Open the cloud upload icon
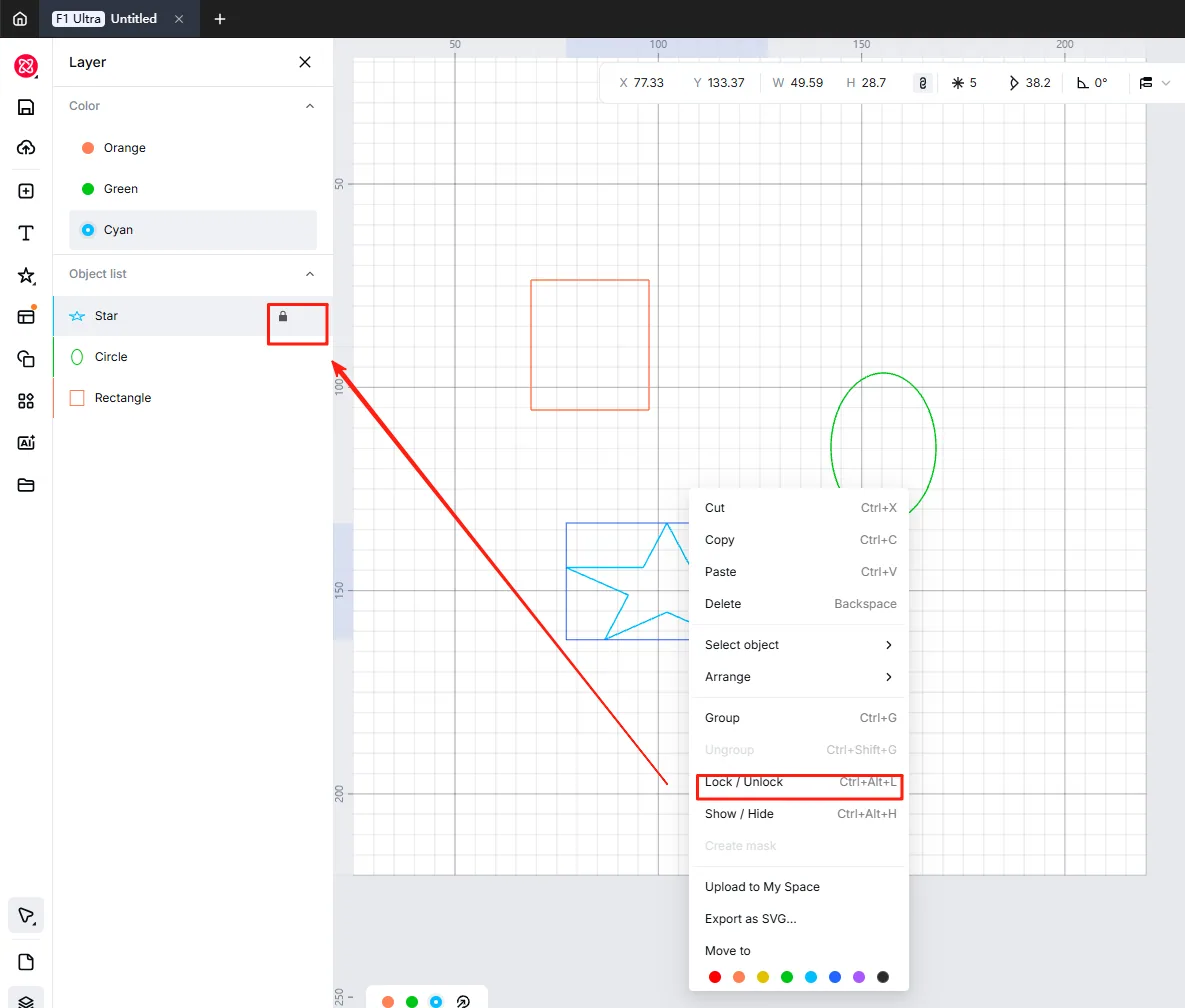Screen dimensions: 1185x1008 [26, 147]
